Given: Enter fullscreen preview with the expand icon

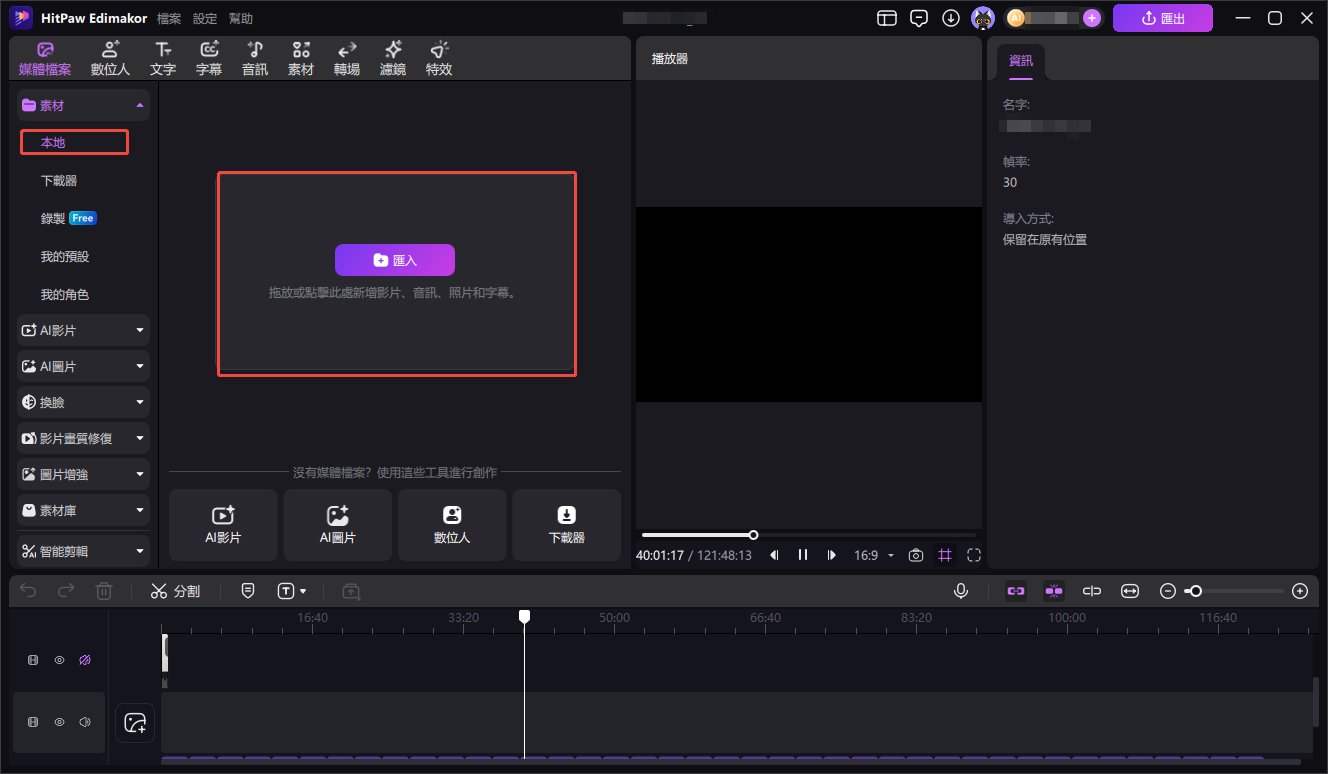Looking at the screenshot, I should point(974,555).
